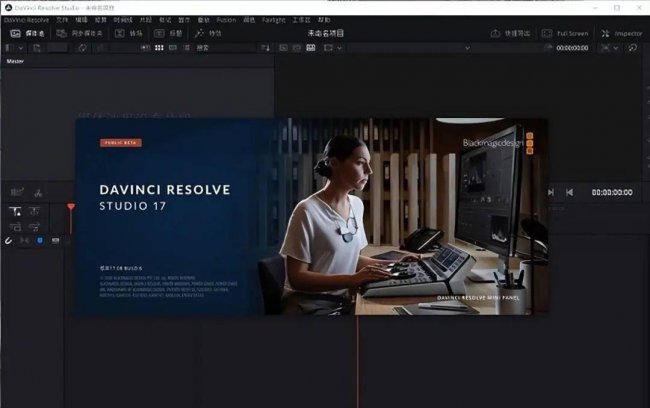
Task: Click the transport timecode 00:00:00:00
Action: tap(612, 192)
